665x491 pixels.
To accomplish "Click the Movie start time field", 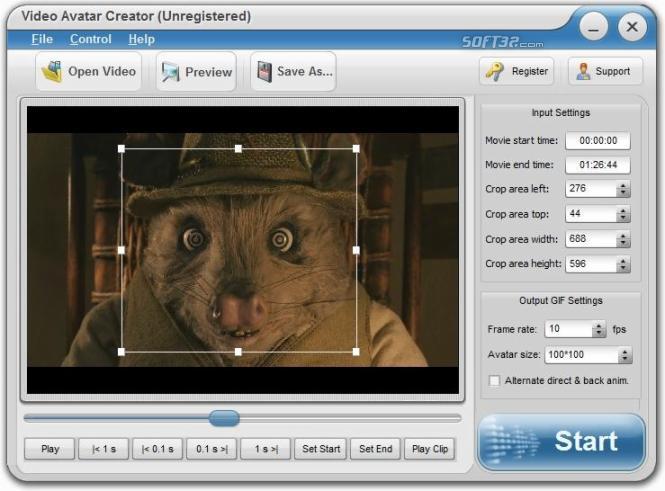I will tap(598, 141).
